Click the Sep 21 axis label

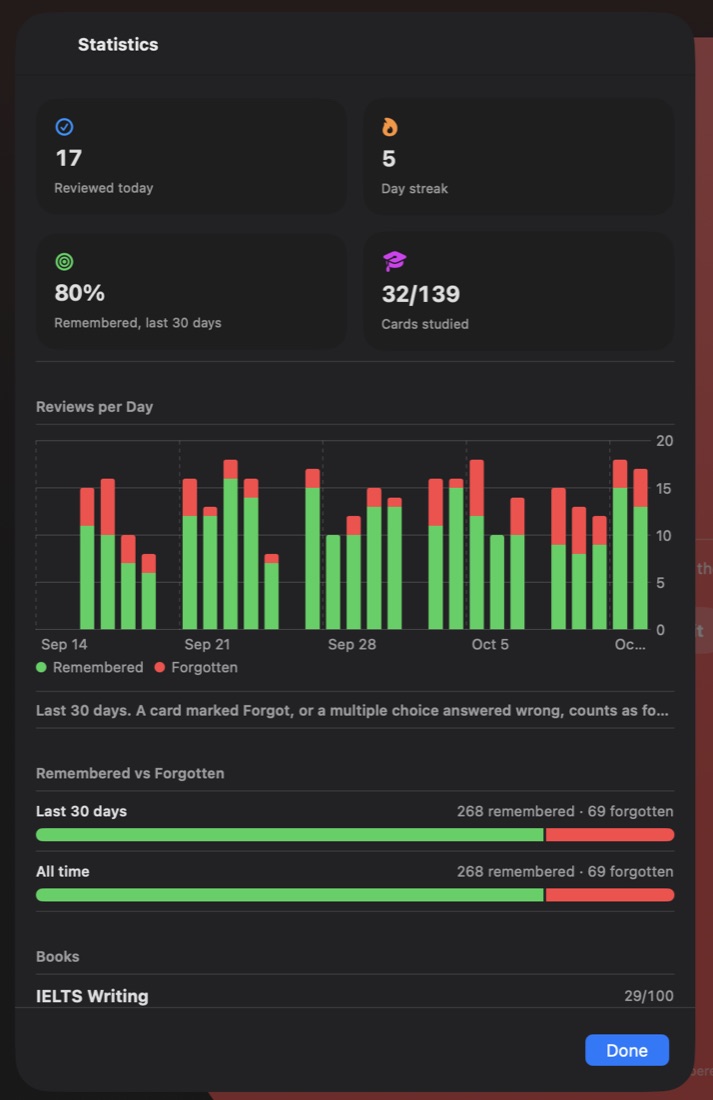pyautogui.click(x=207, y=644)
